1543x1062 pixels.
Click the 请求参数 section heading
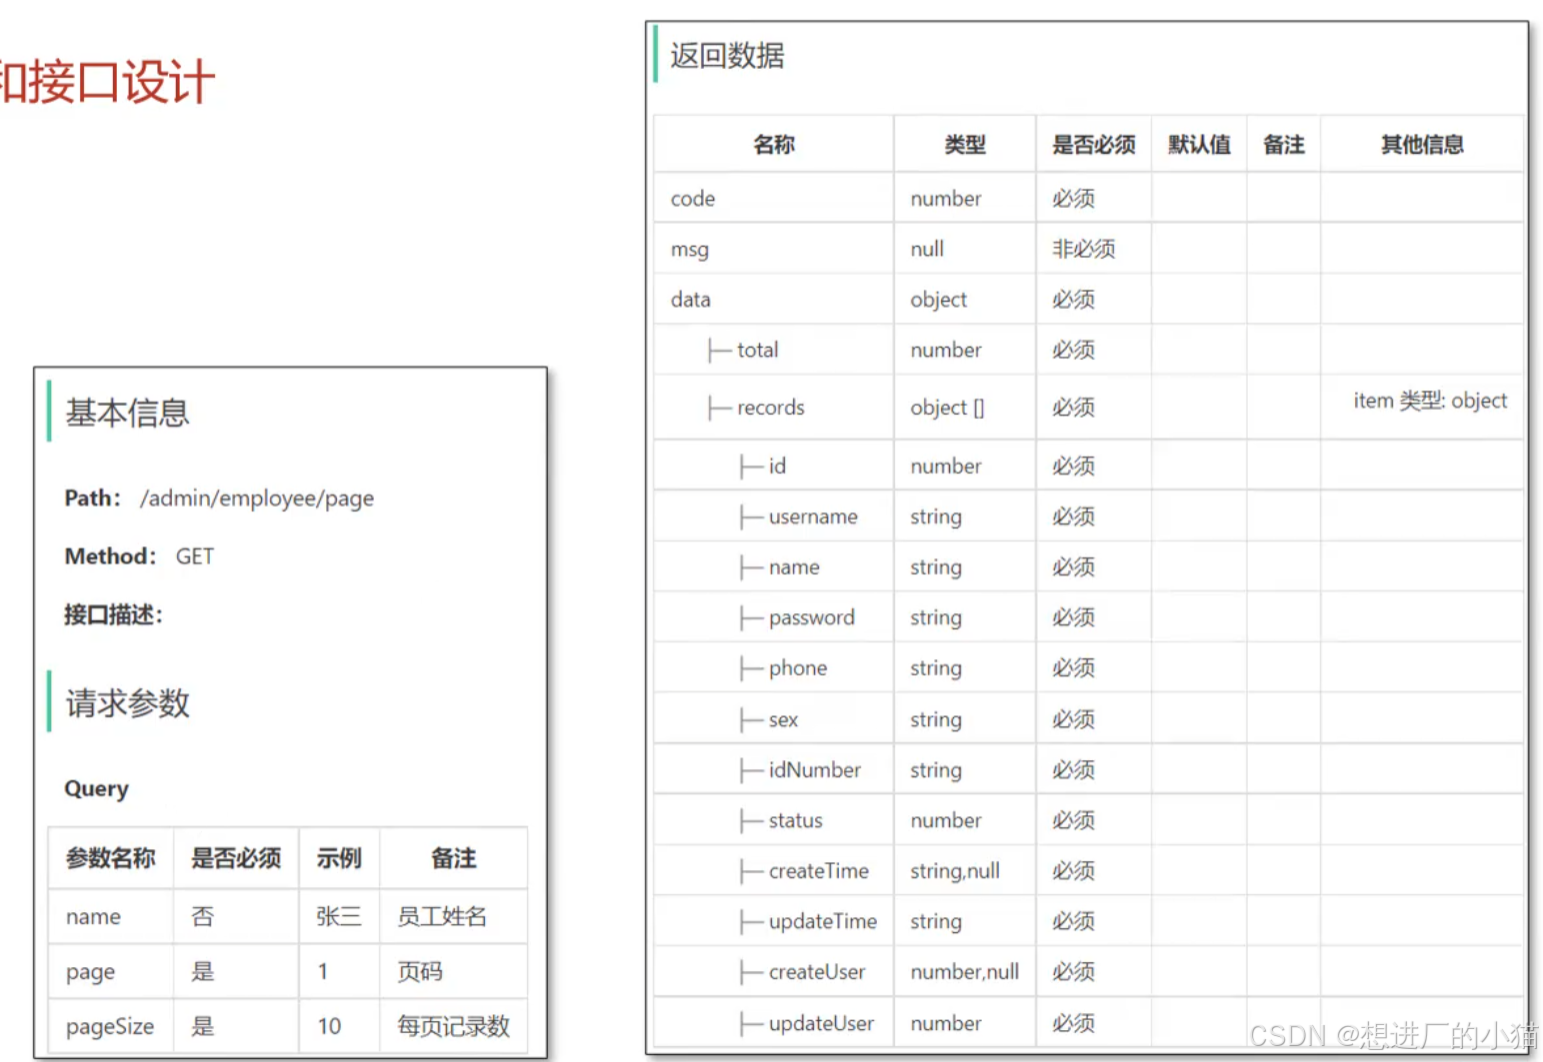click(x=127, y=703)
